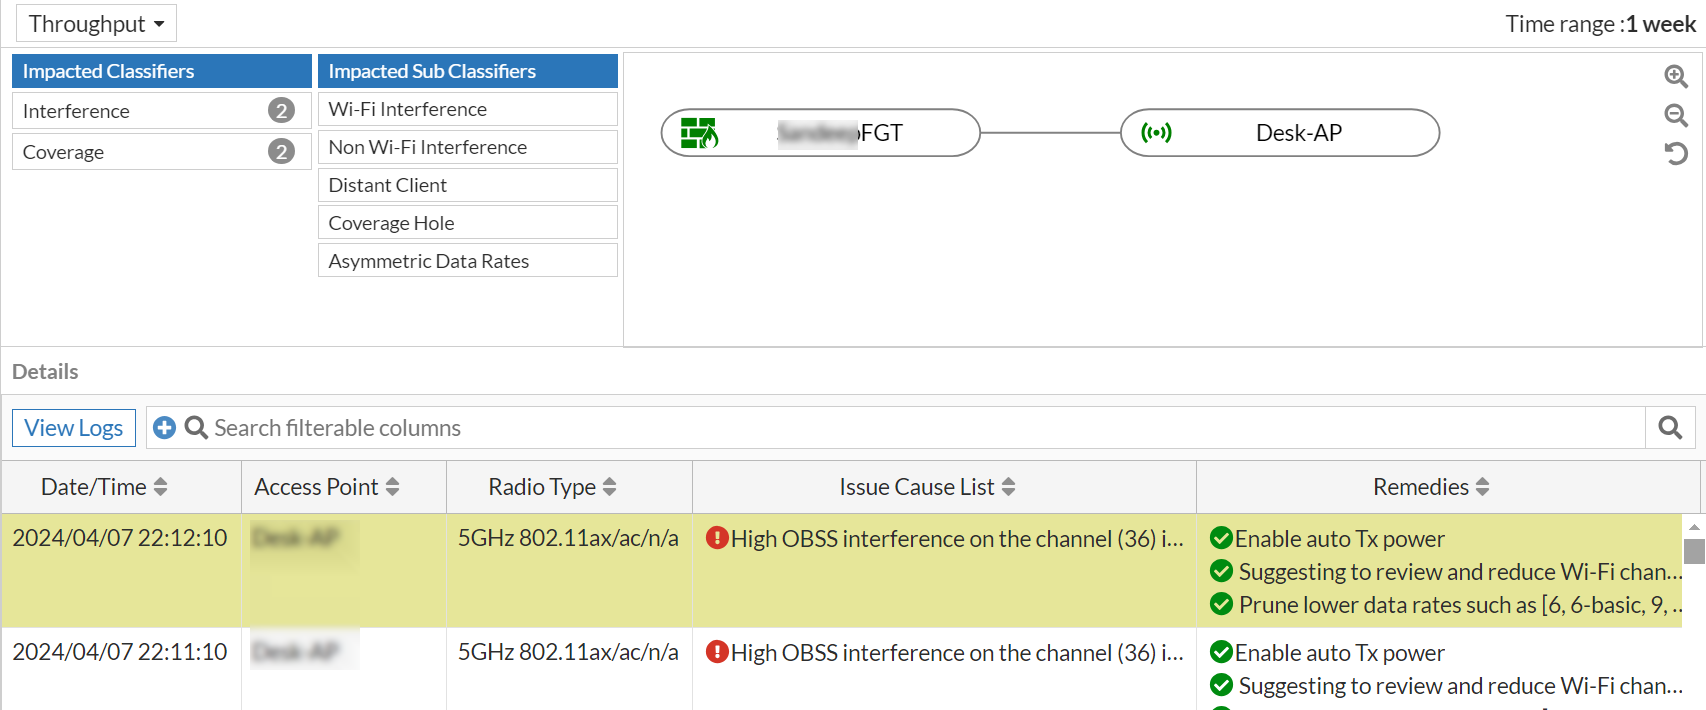This screenshot has width=1706, height=710.
Task: Click the zoom in topology icon
Action: (1676, 76)
